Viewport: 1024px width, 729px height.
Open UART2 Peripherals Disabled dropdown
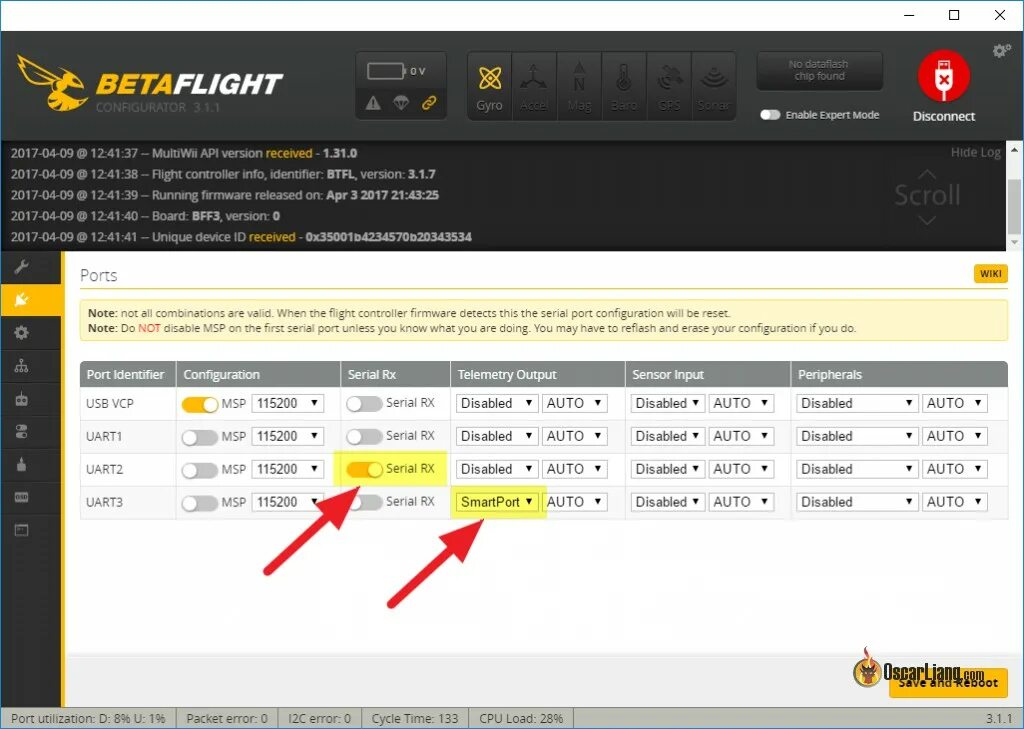856,469
